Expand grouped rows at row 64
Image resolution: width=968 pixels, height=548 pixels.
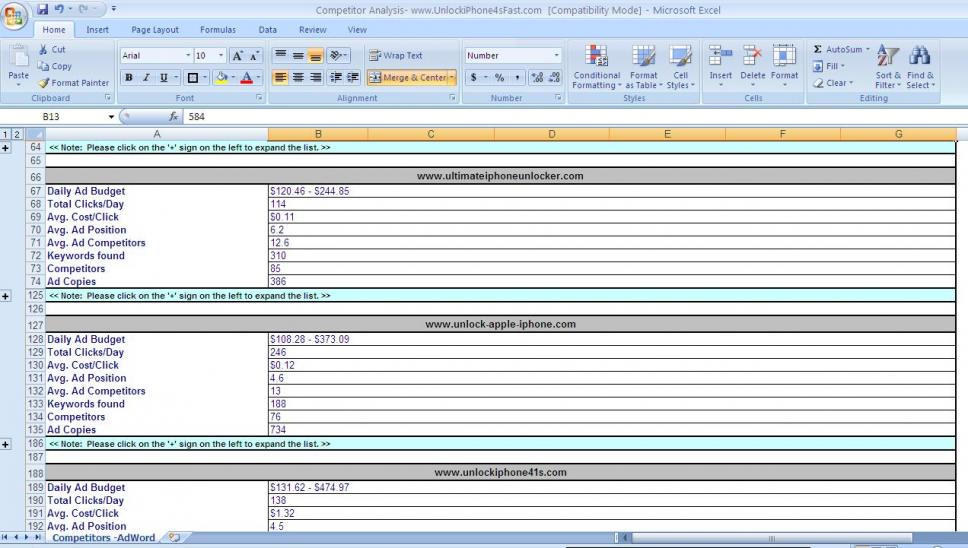coord(6,147)
